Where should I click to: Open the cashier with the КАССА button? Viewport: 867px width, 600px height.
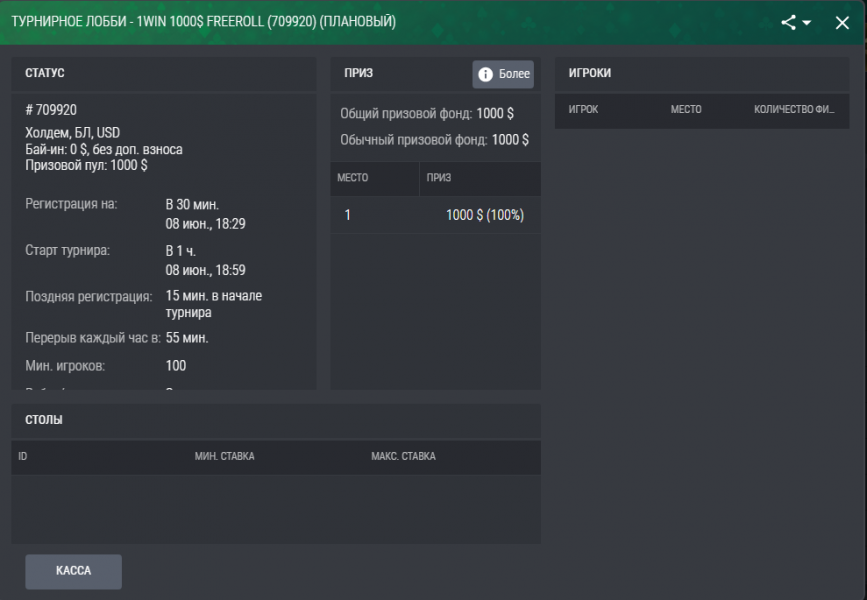click(x=73, y=571)
